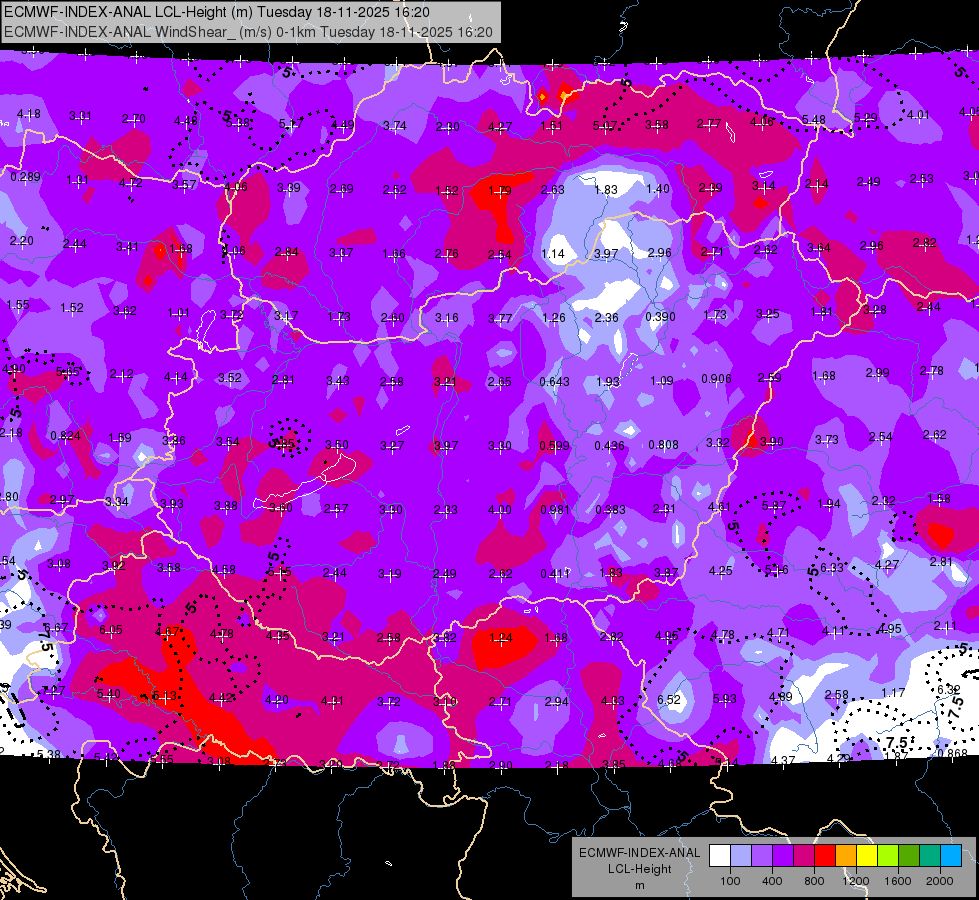979x900 pixels.
Task: Click the wind shear value 6.05
Action: 111,630
